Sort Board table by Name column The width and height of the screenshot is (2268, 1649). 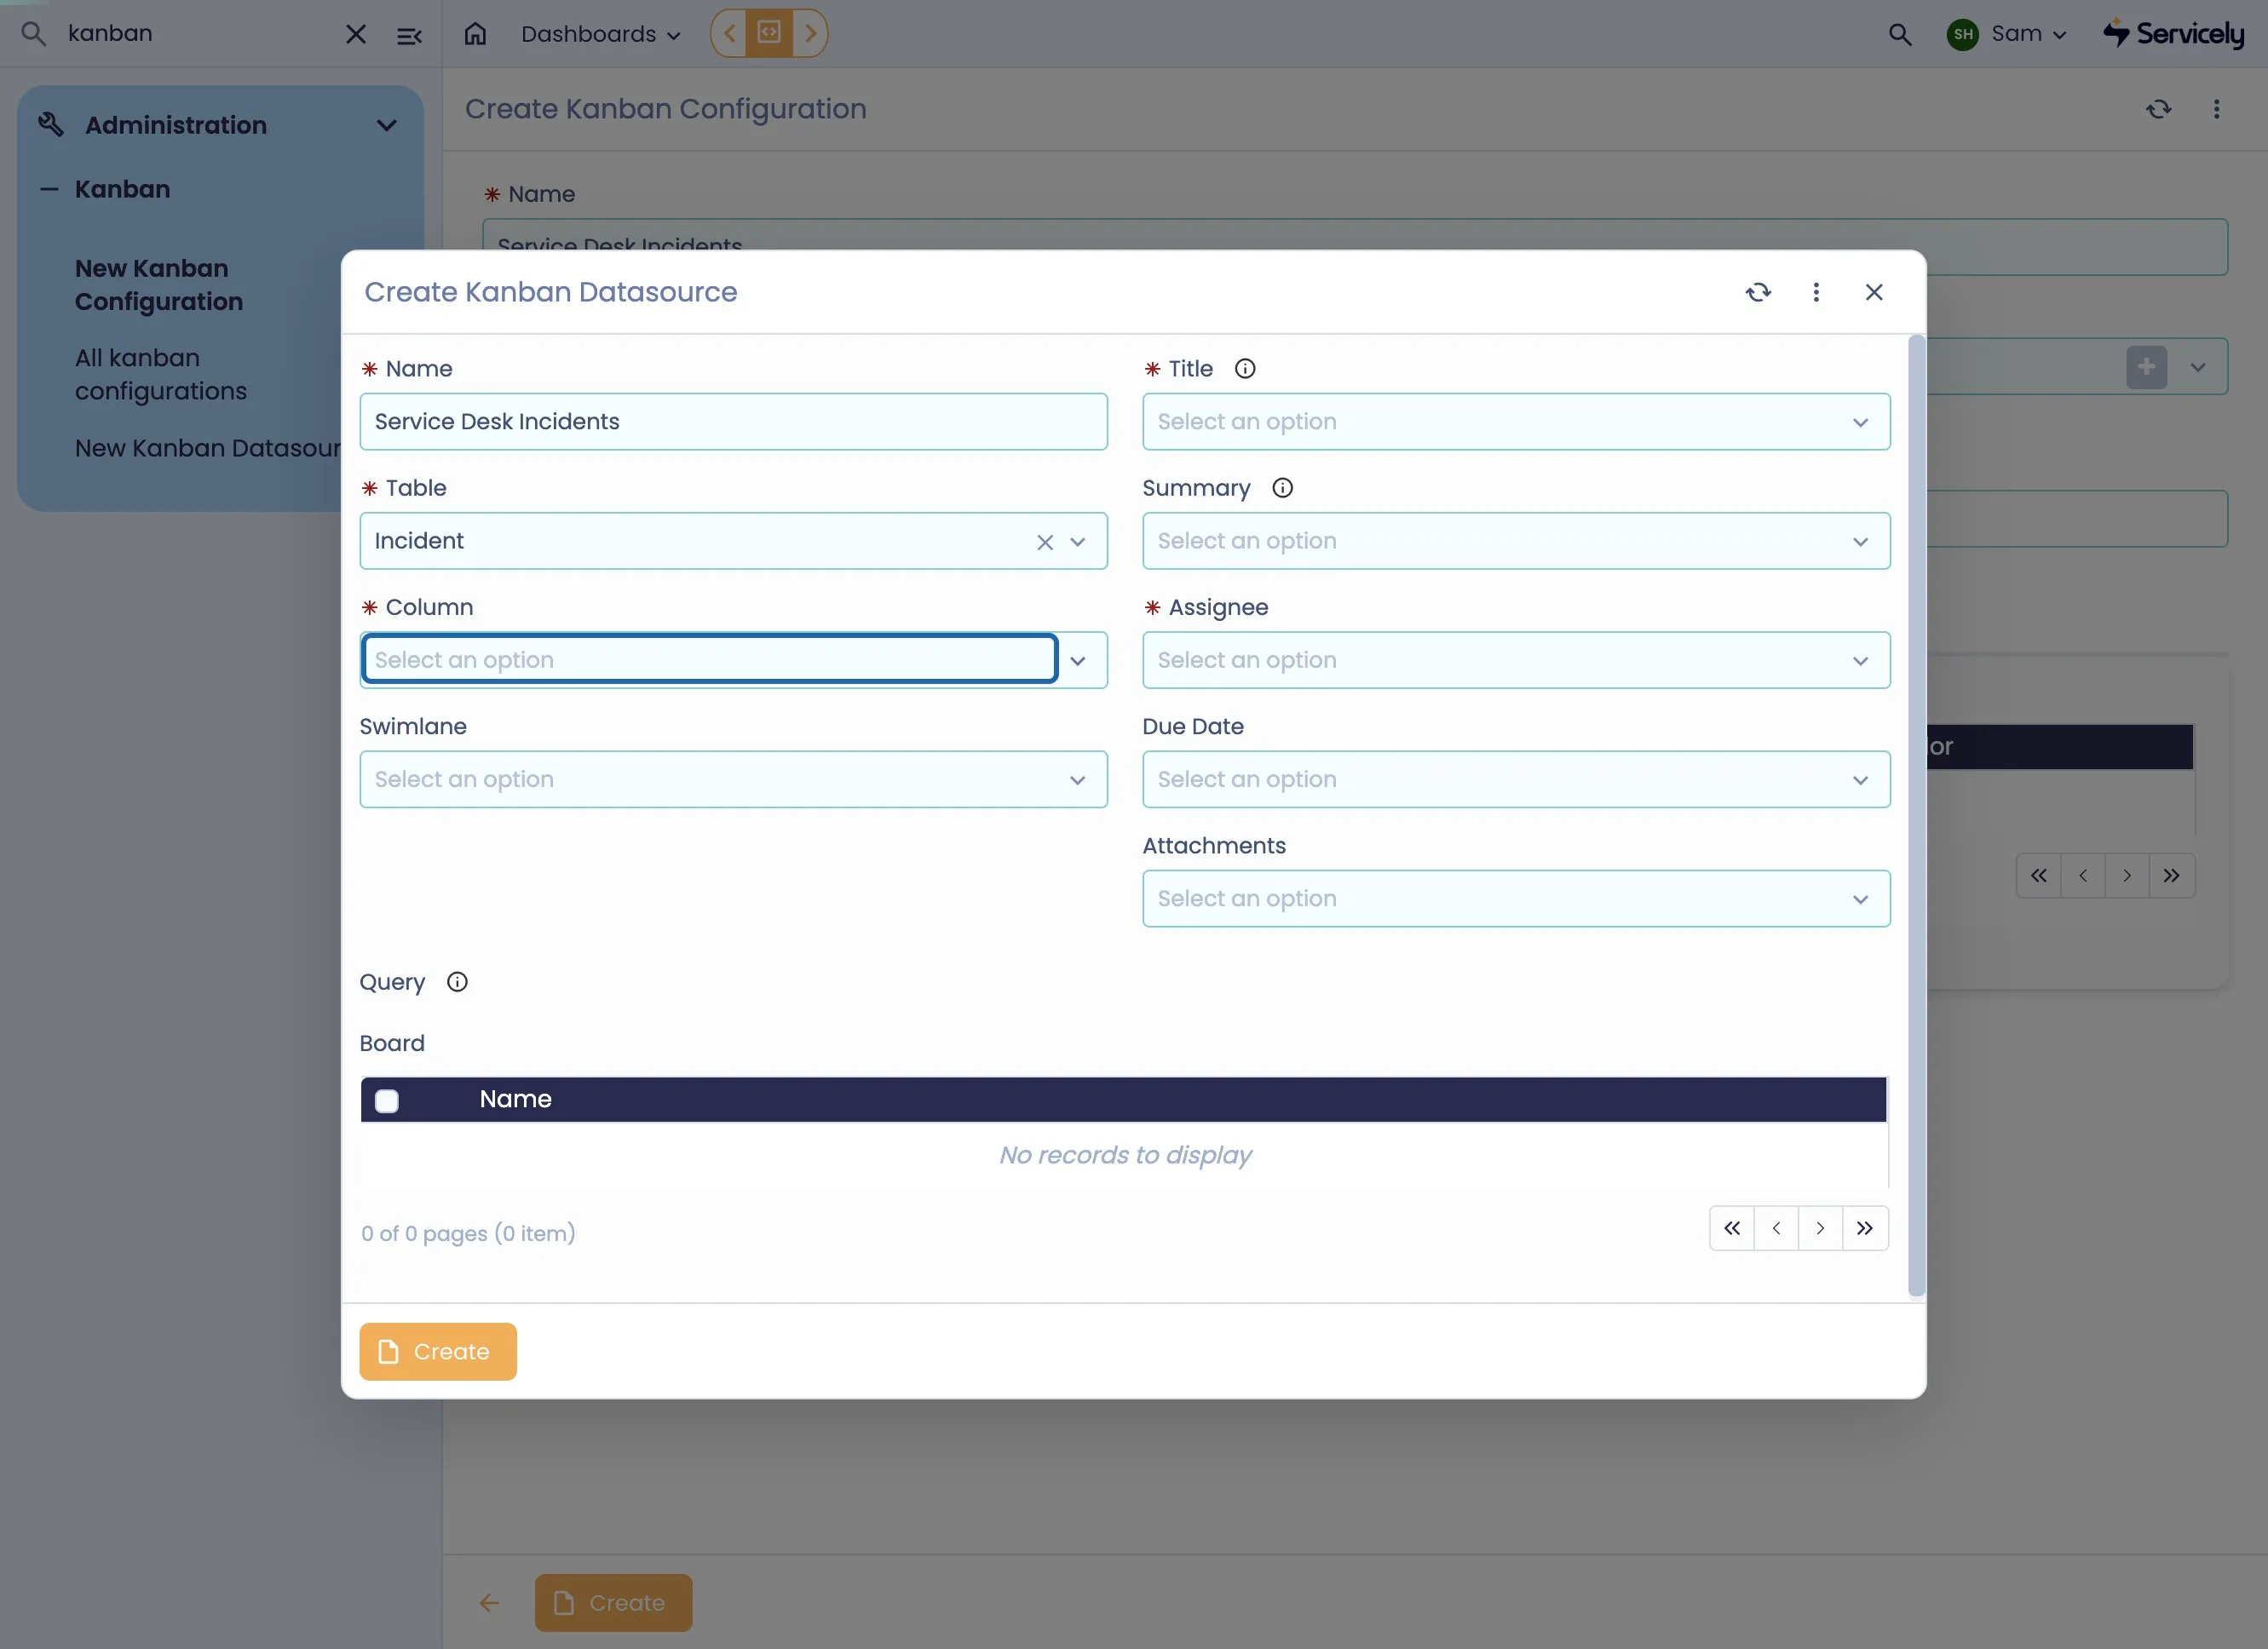(x=515, y=1099)
